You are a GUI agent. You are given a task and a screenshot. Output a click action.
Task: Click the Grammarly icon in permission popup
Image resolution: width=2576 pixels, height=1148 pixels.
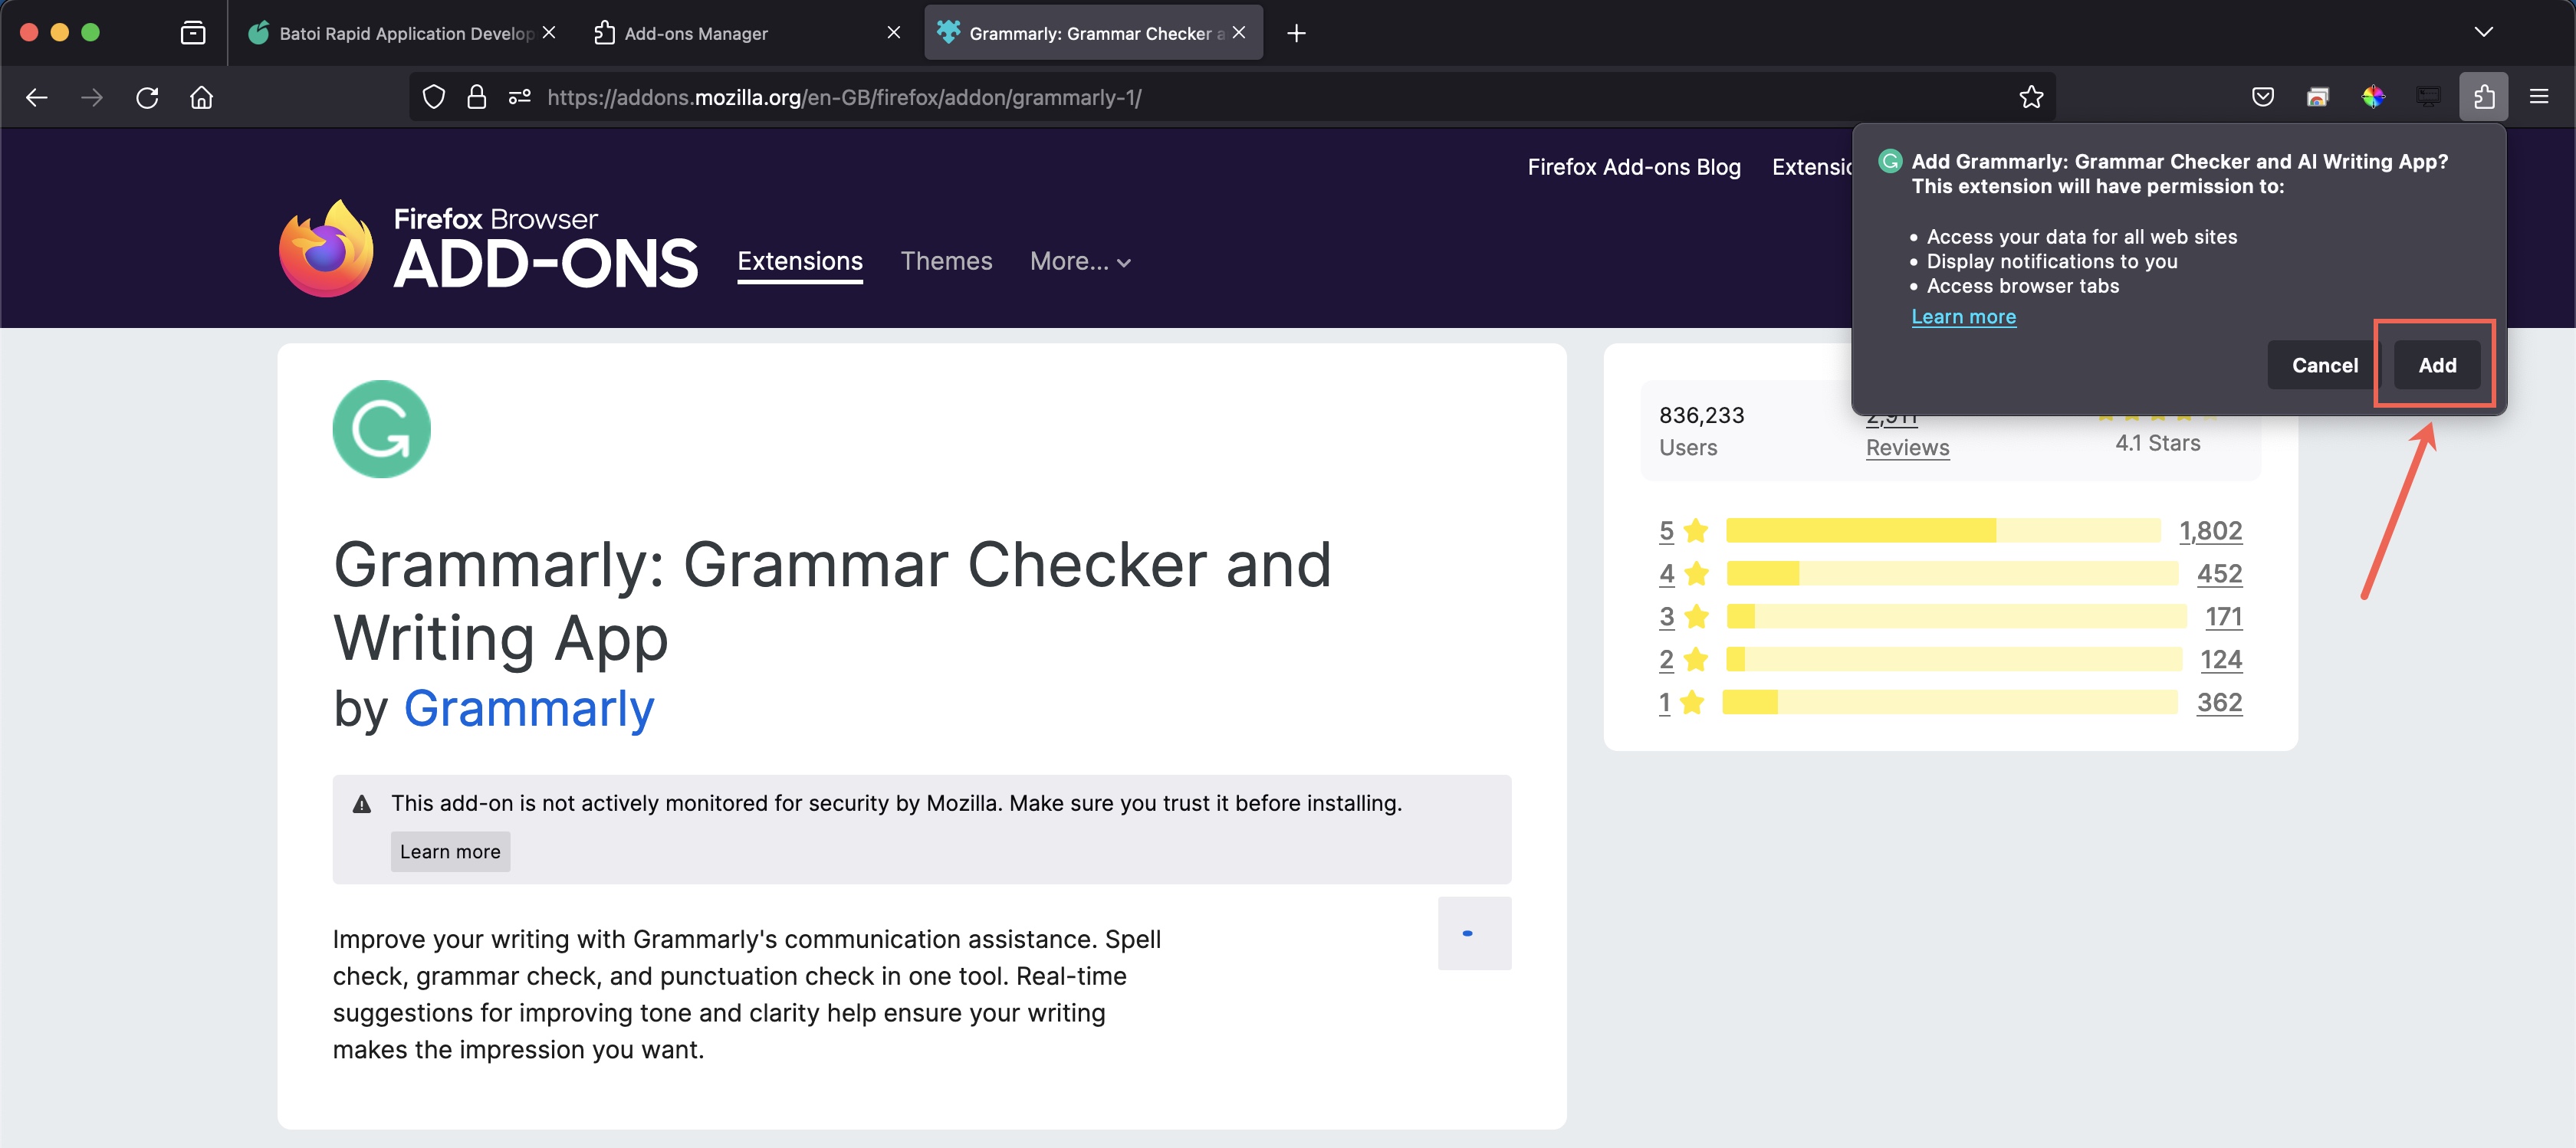point(1889,161)
